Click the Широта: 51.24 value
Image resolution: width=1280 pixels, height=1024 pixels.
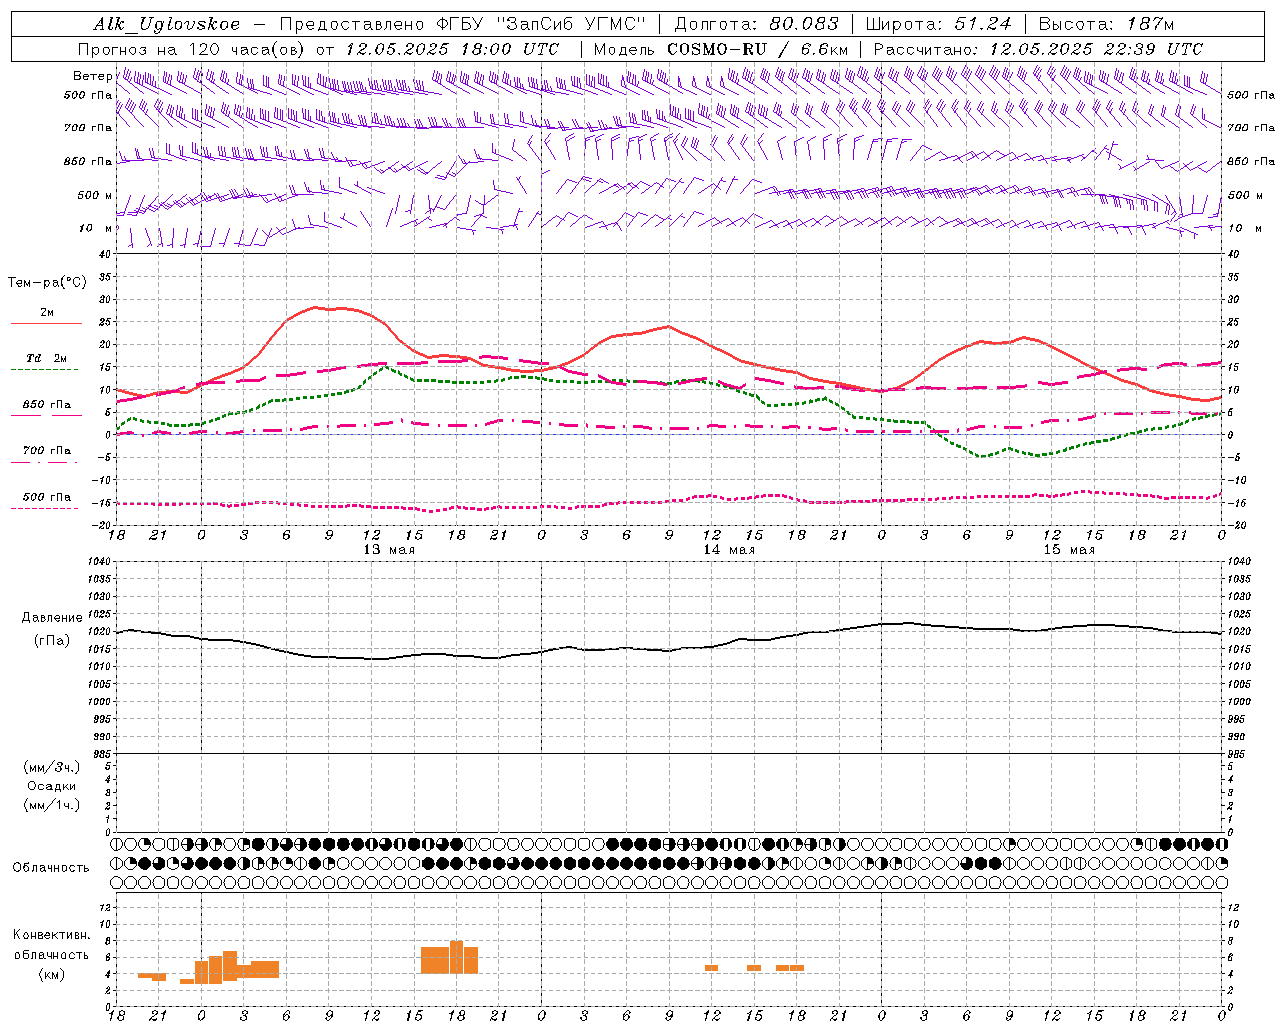click(x=938, y=24)
